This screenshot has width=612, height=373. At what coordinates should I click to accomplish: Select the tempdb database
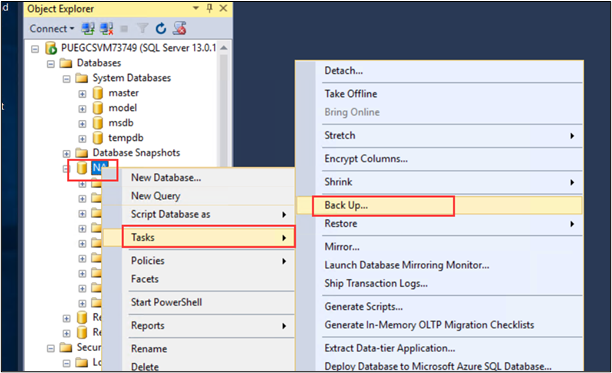[126, 138]
